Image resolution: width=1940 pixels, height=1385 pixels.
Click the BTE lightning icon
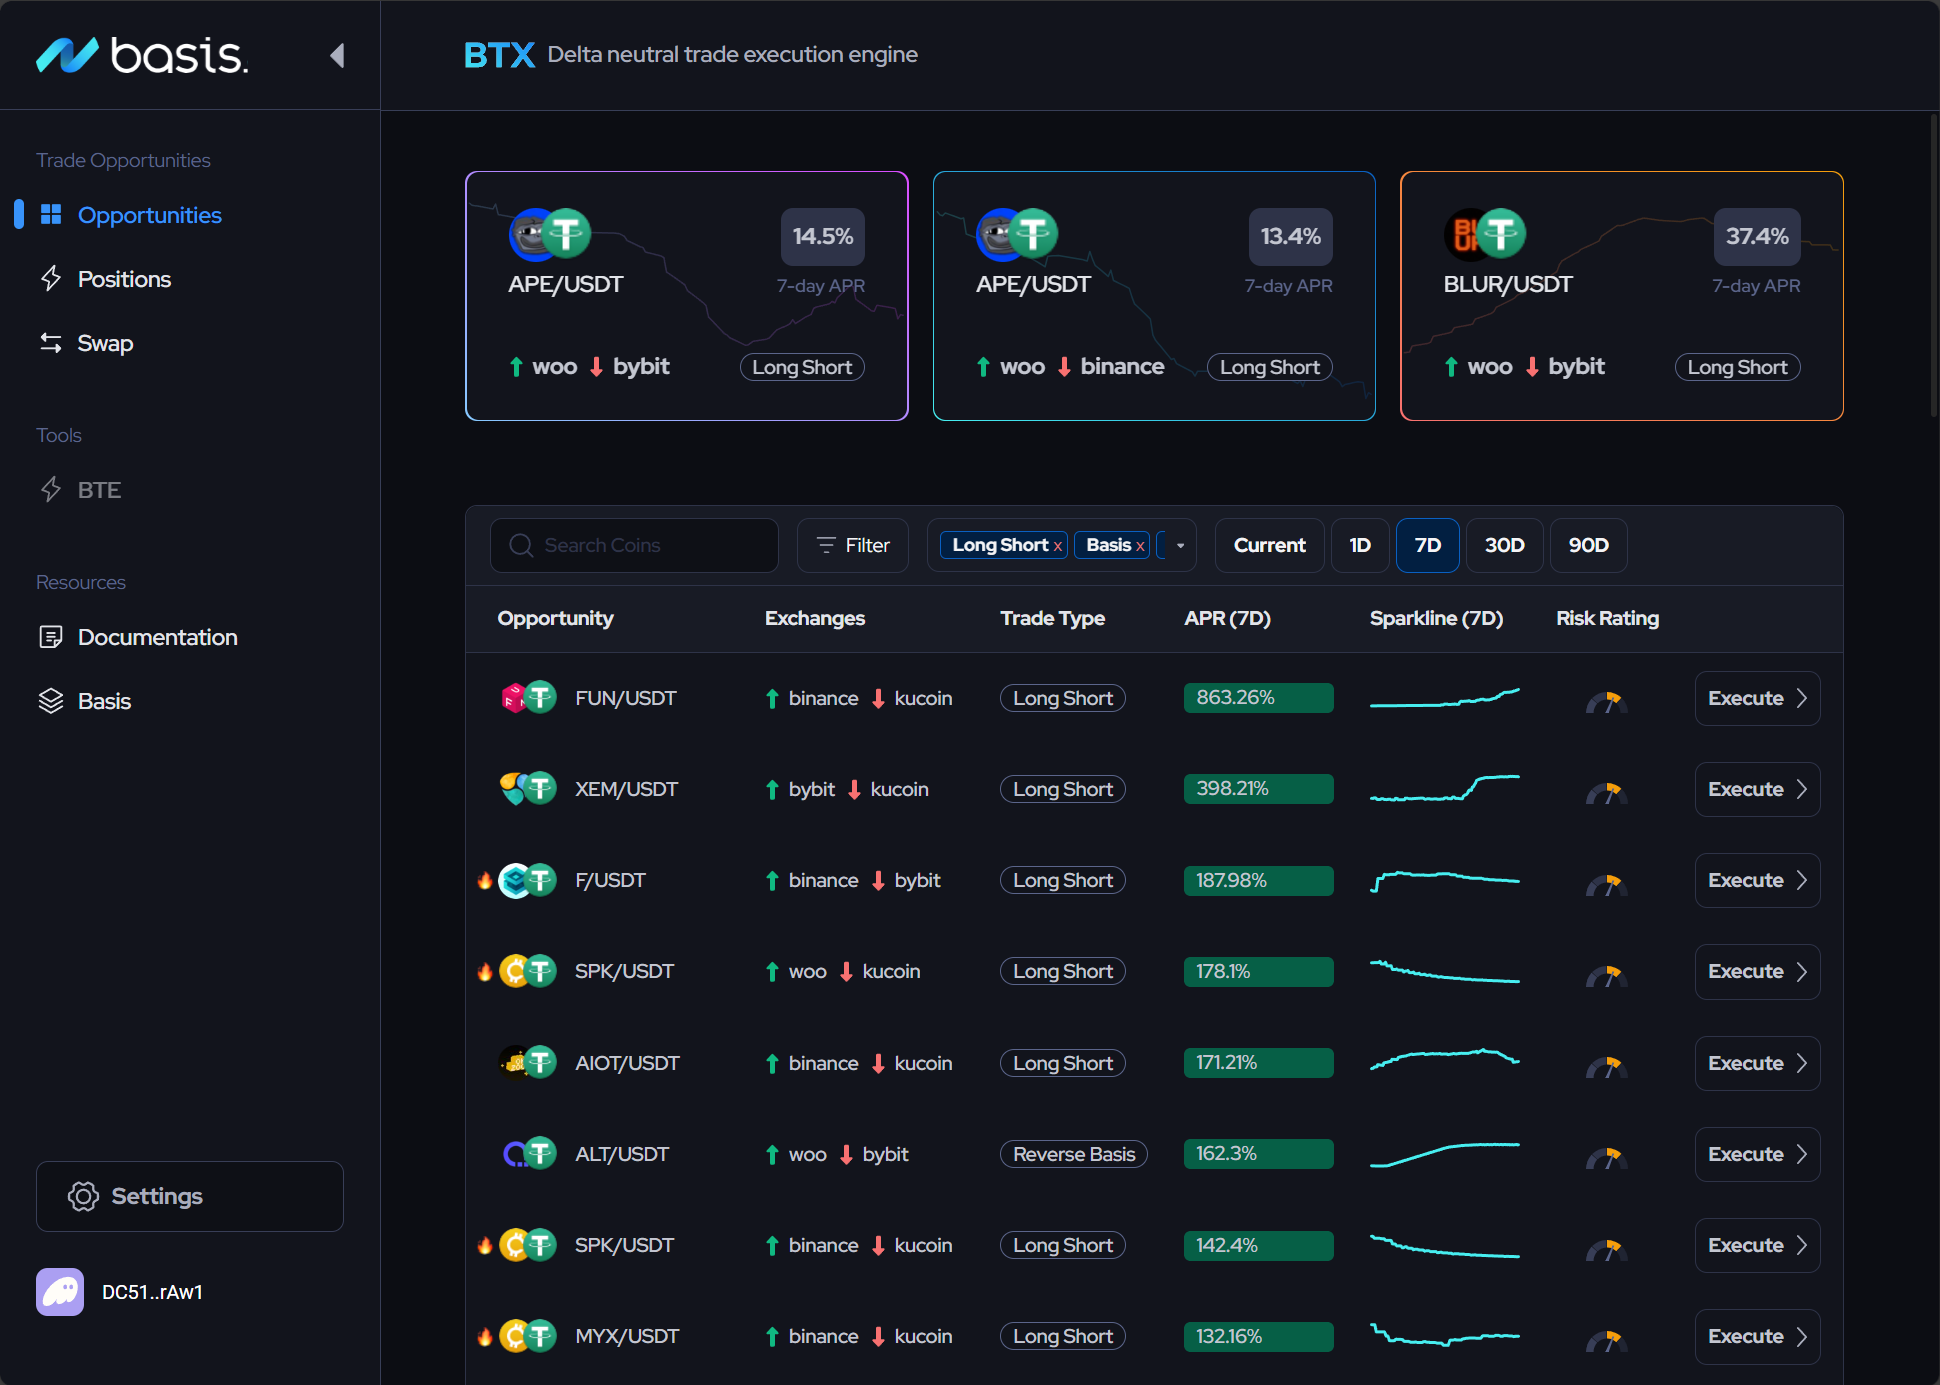coord(51,489)
